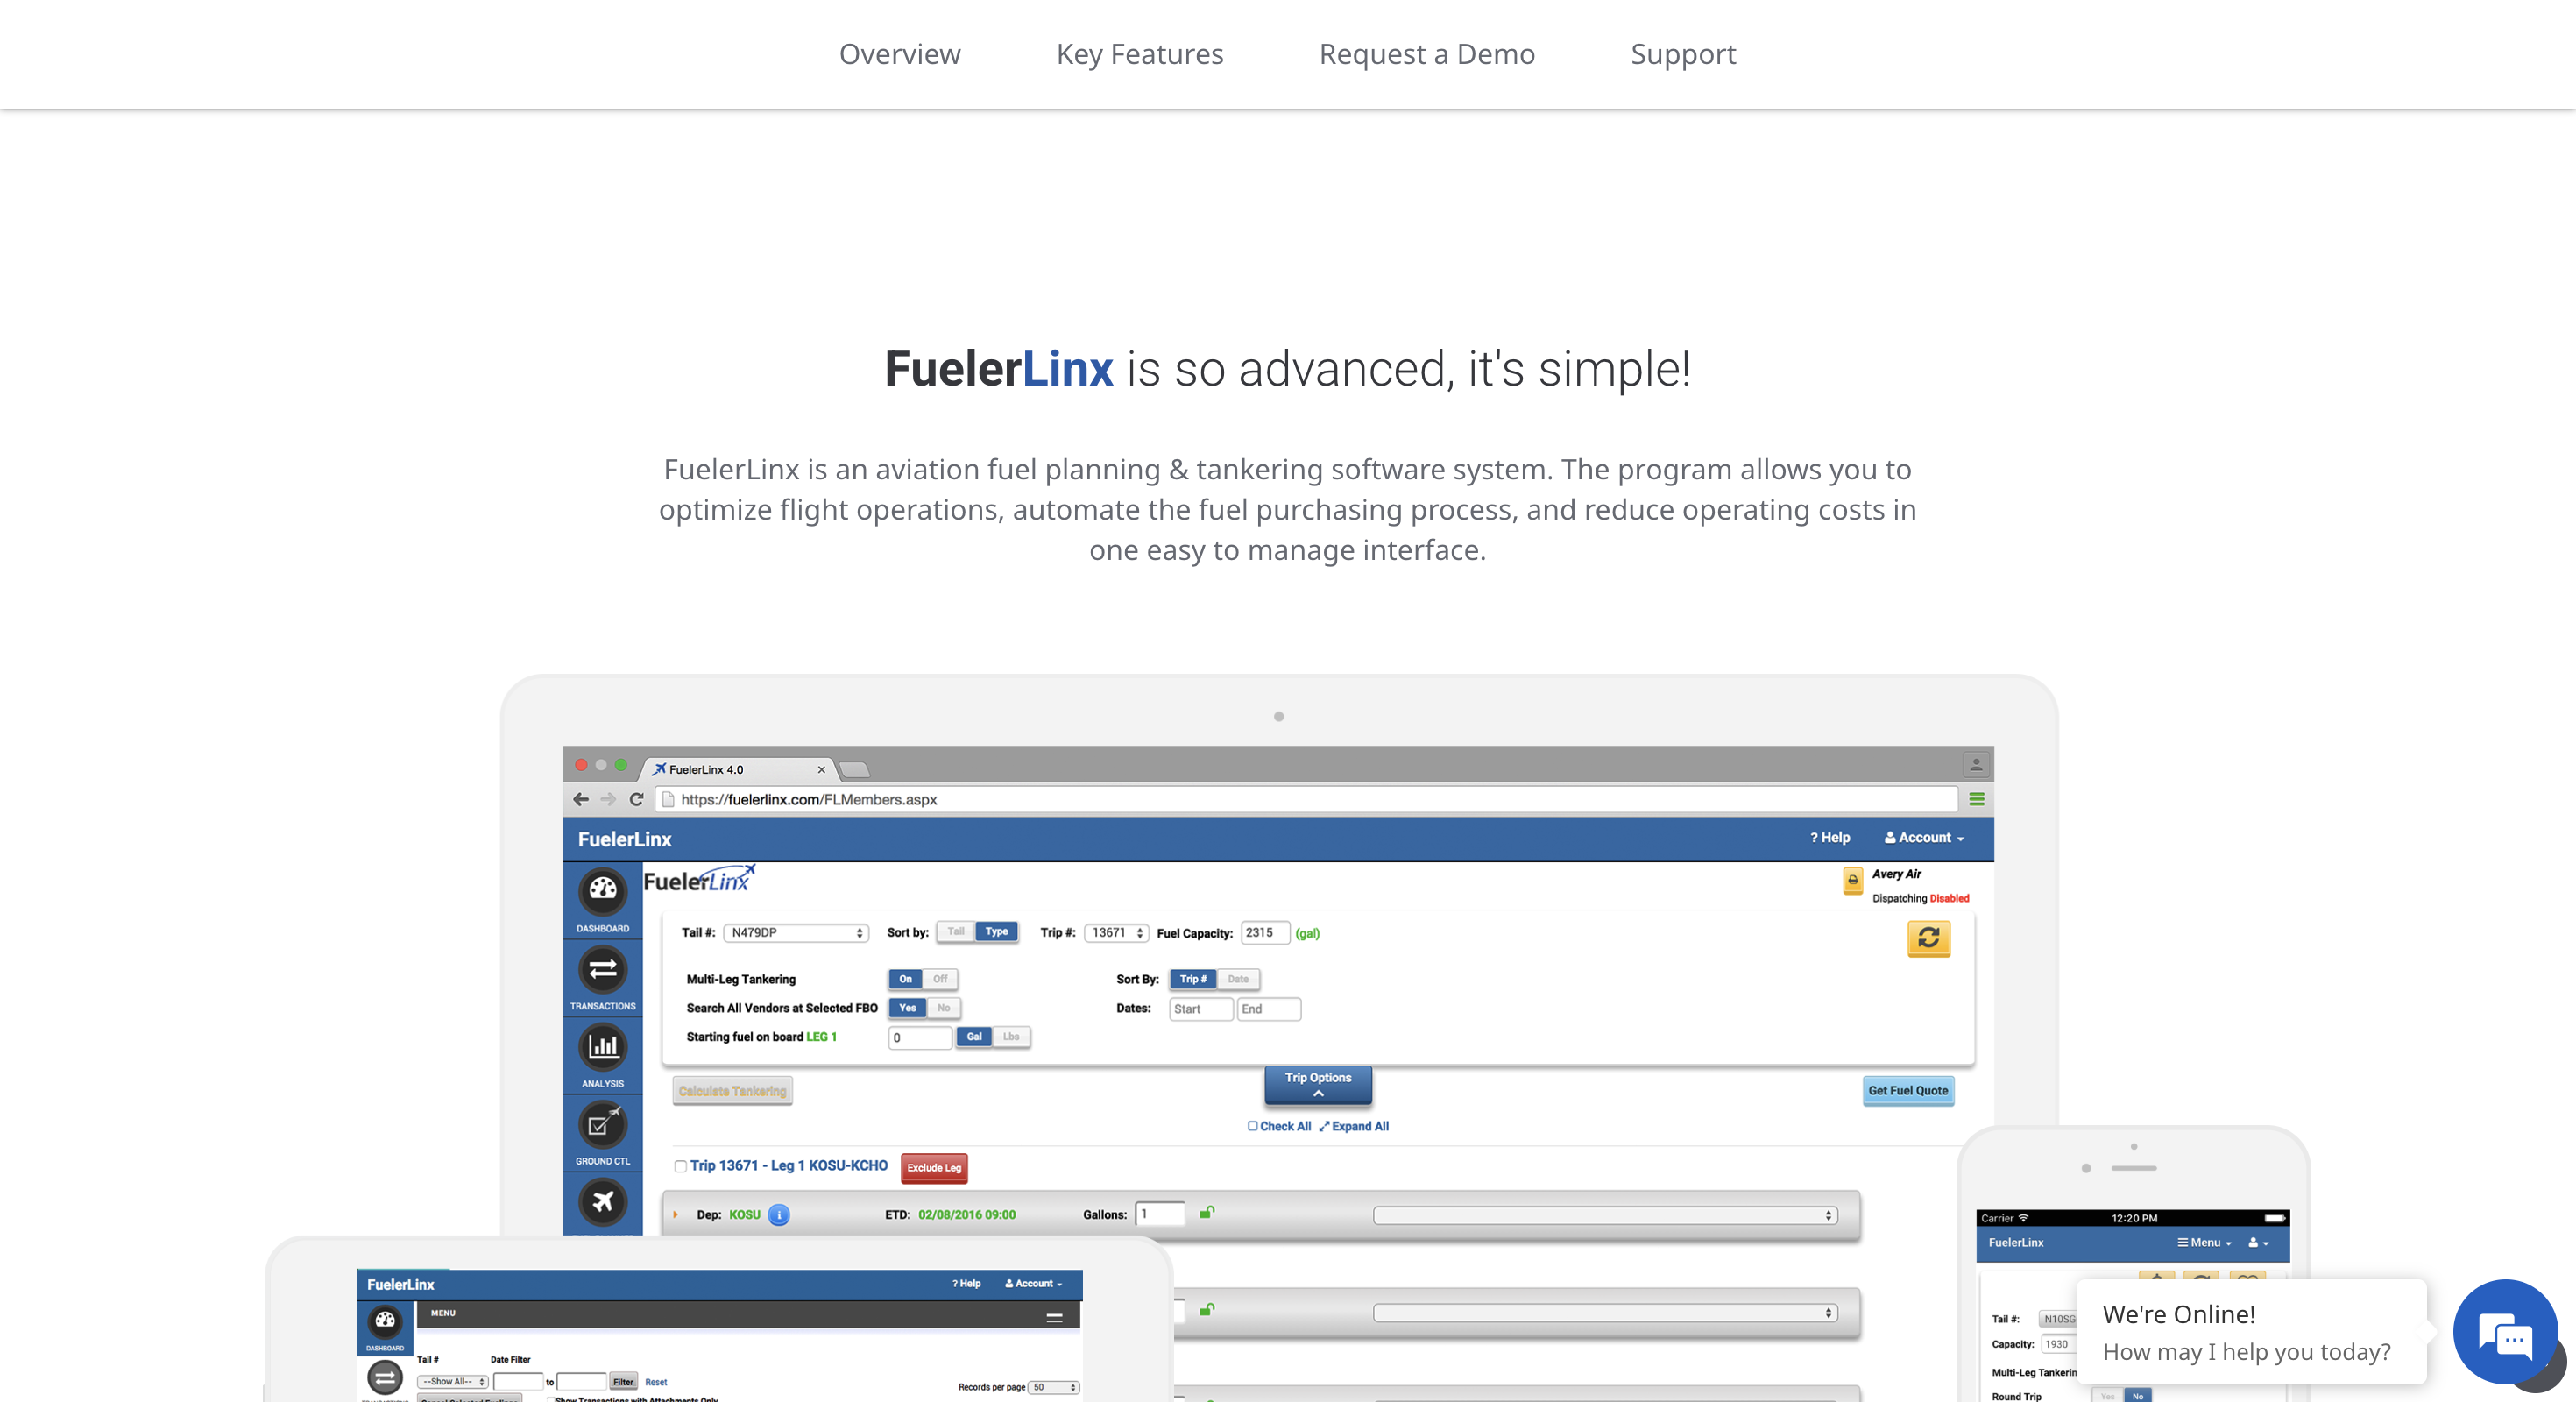Open the Account dropdown in app header
The image size is (2576, 1402).
pos(1924,838)
